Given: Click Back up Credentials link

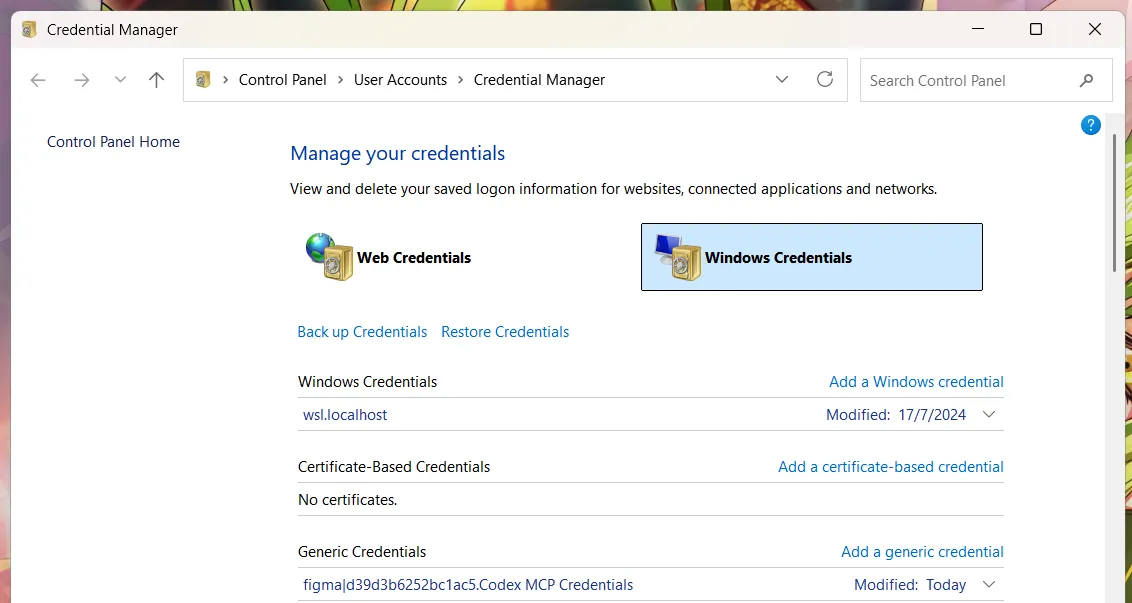Looking at the screenshot, I should click(x=362, y=332).
